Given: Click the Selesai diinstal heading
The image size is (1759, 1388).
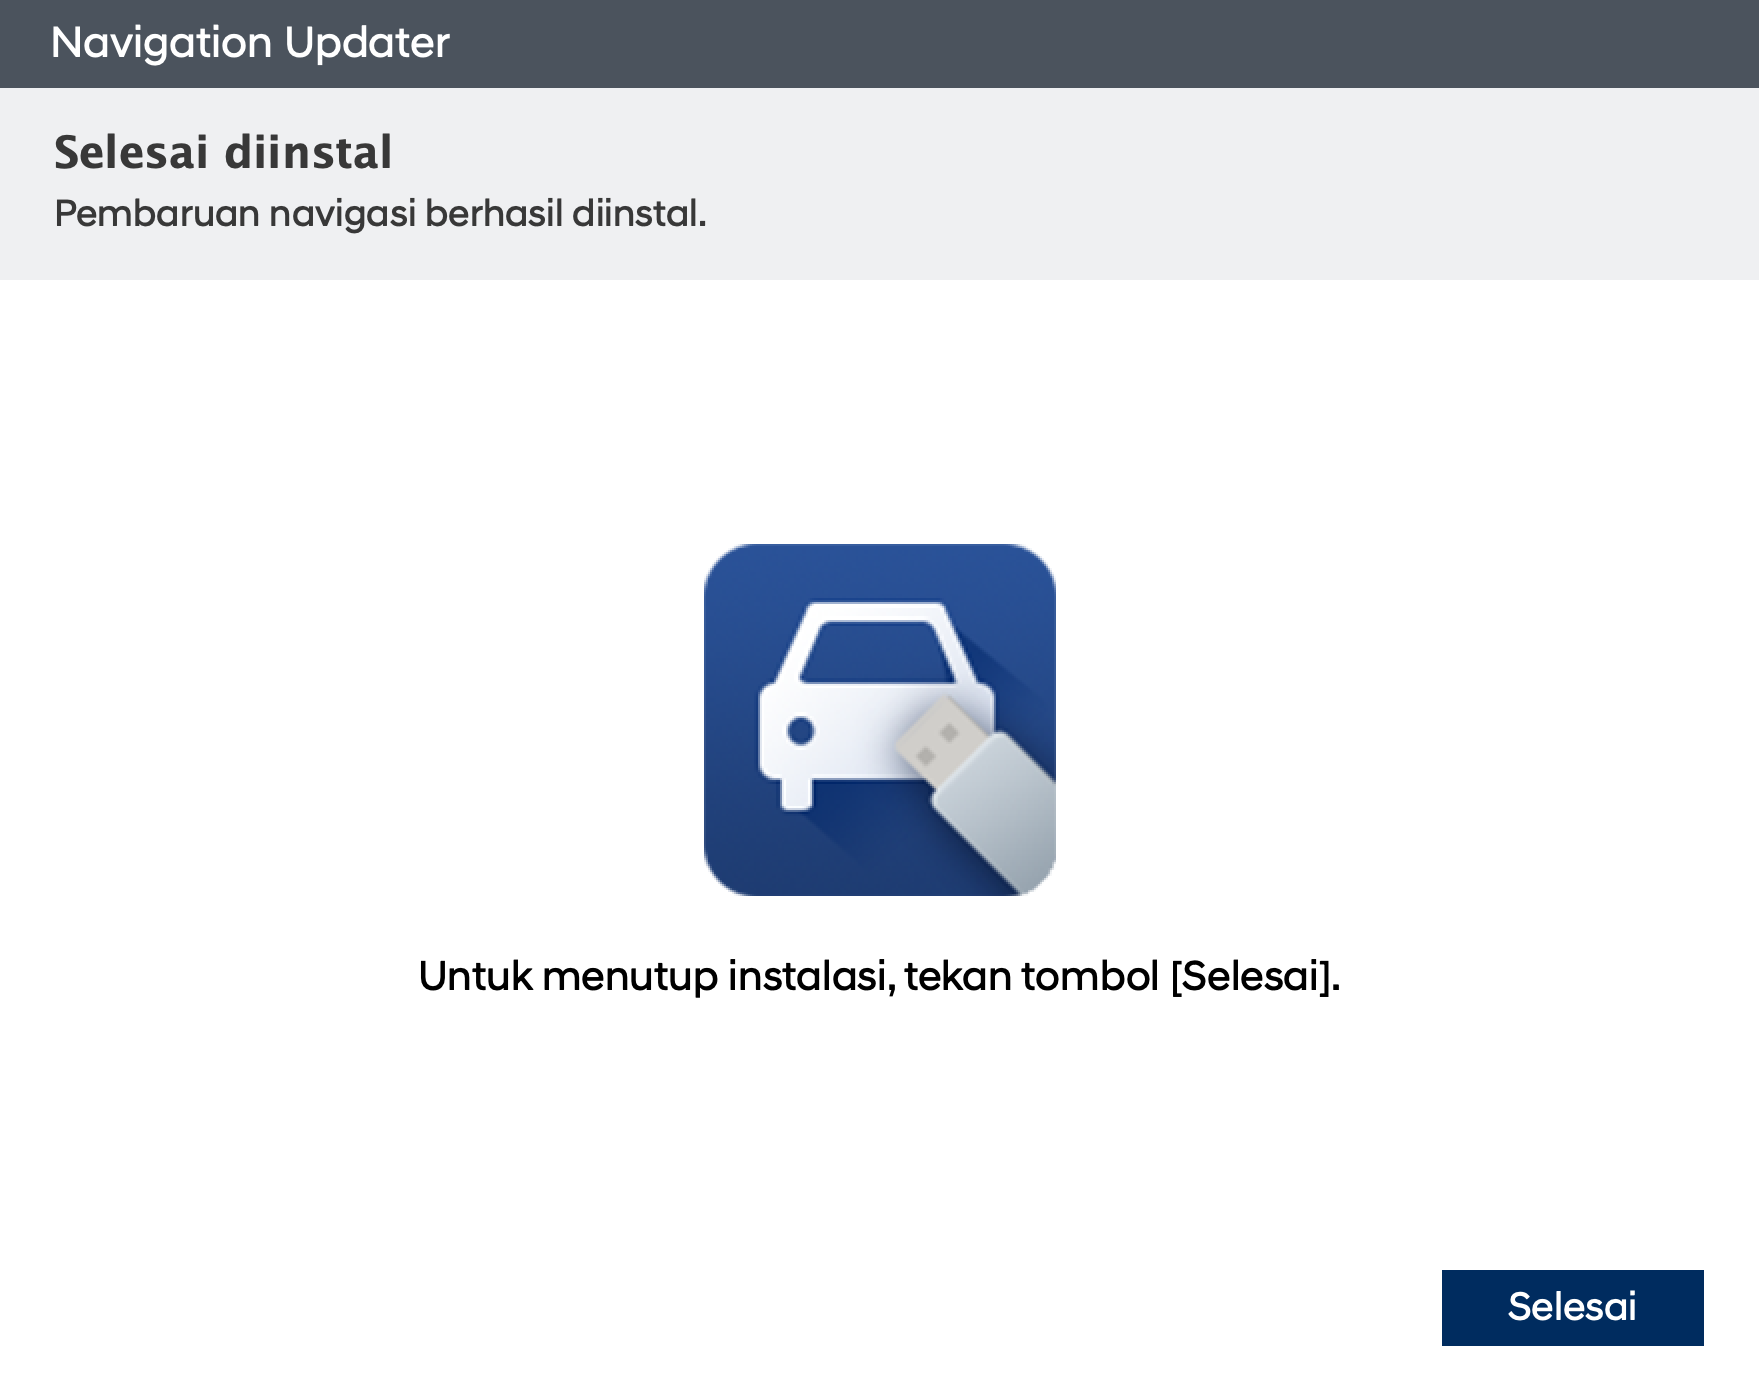Looking at the screenshot, I should click(x=223, y=153).
